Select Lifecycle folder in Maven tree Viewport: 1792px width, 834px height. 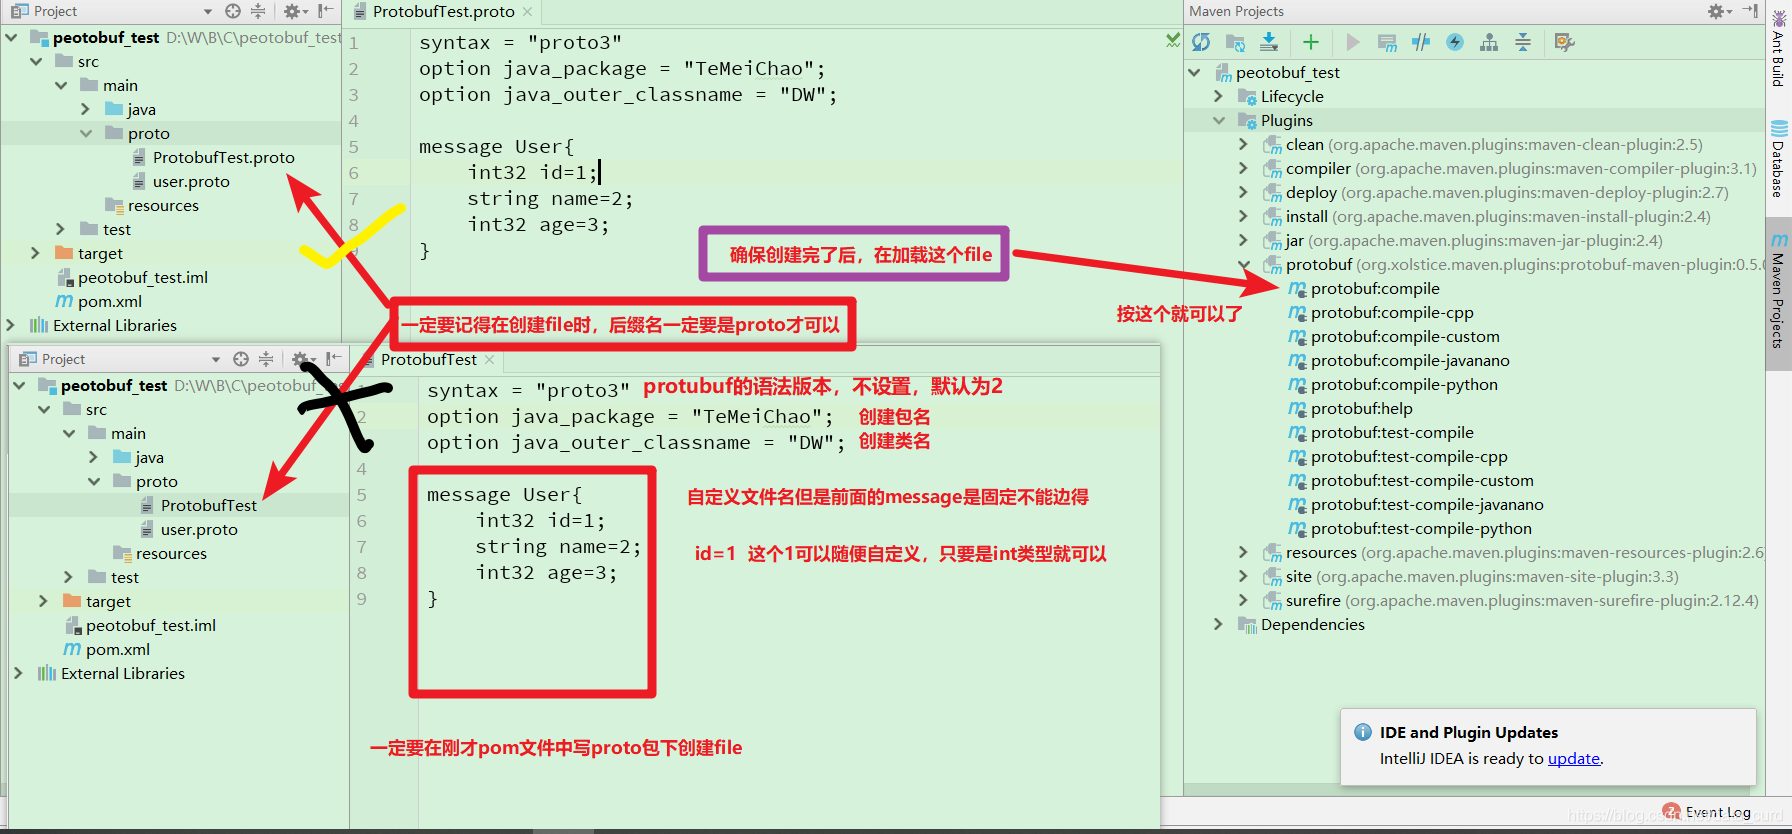1291,97
